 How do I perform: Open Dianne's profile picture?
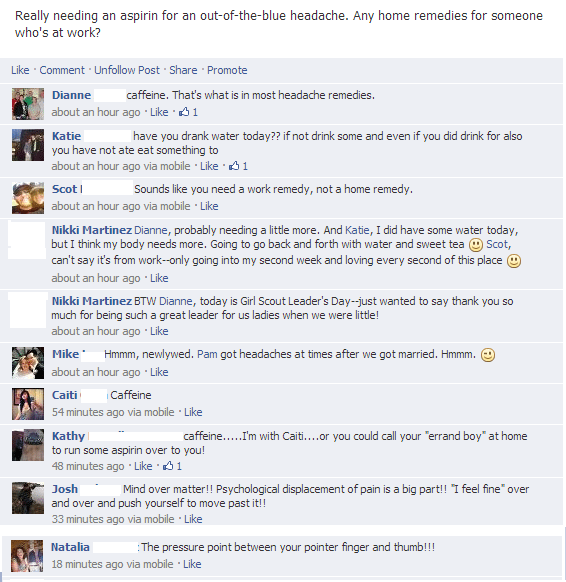pyautogui.click(x=28, y=104)
